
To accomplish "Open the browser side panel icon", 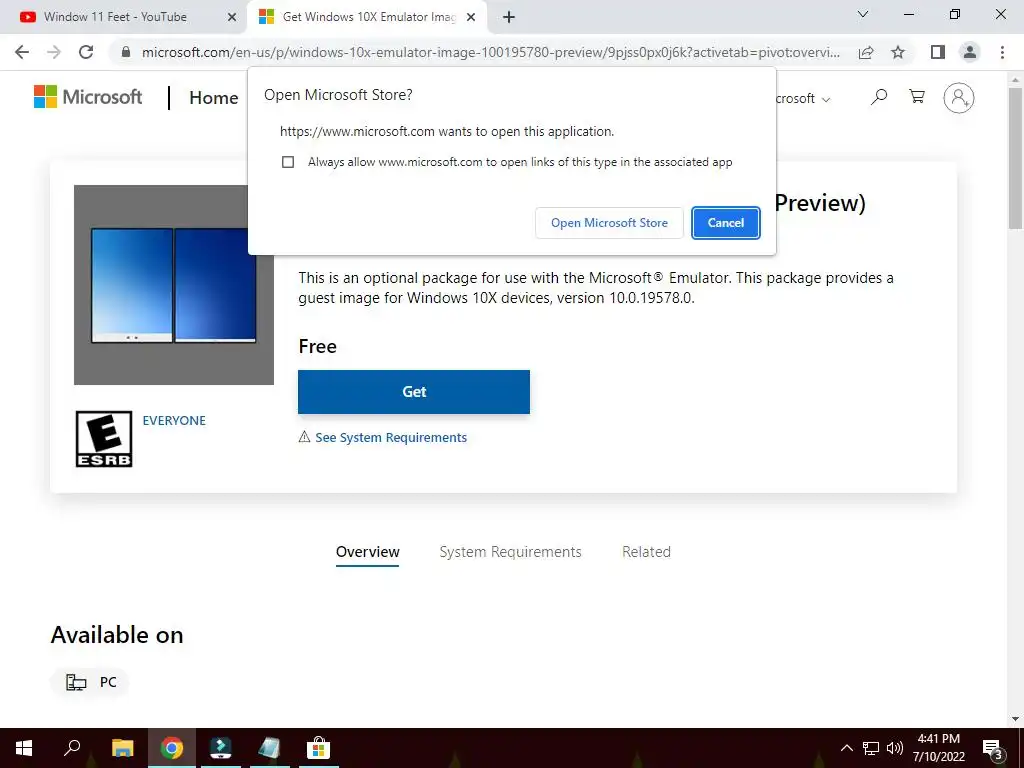I will click(938, 52).
